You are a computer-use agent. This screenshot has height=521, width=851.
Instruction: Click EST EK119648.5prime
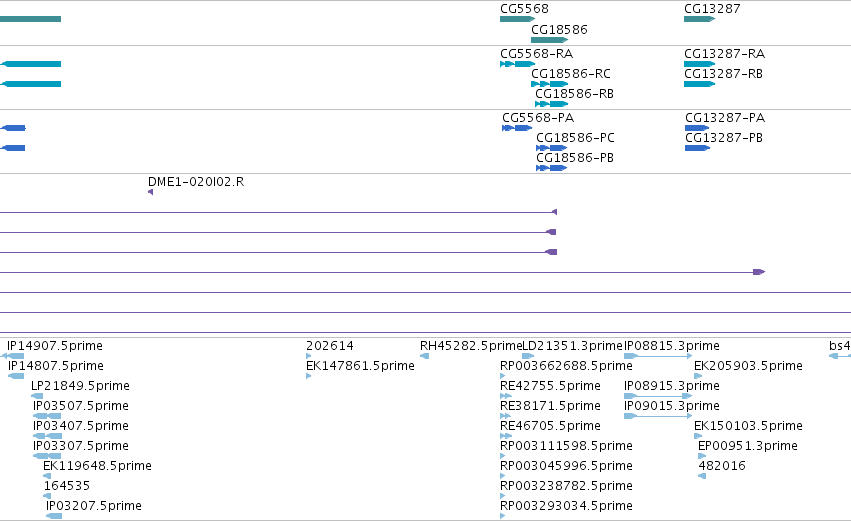pyautogui.click(x=47, y=476)
